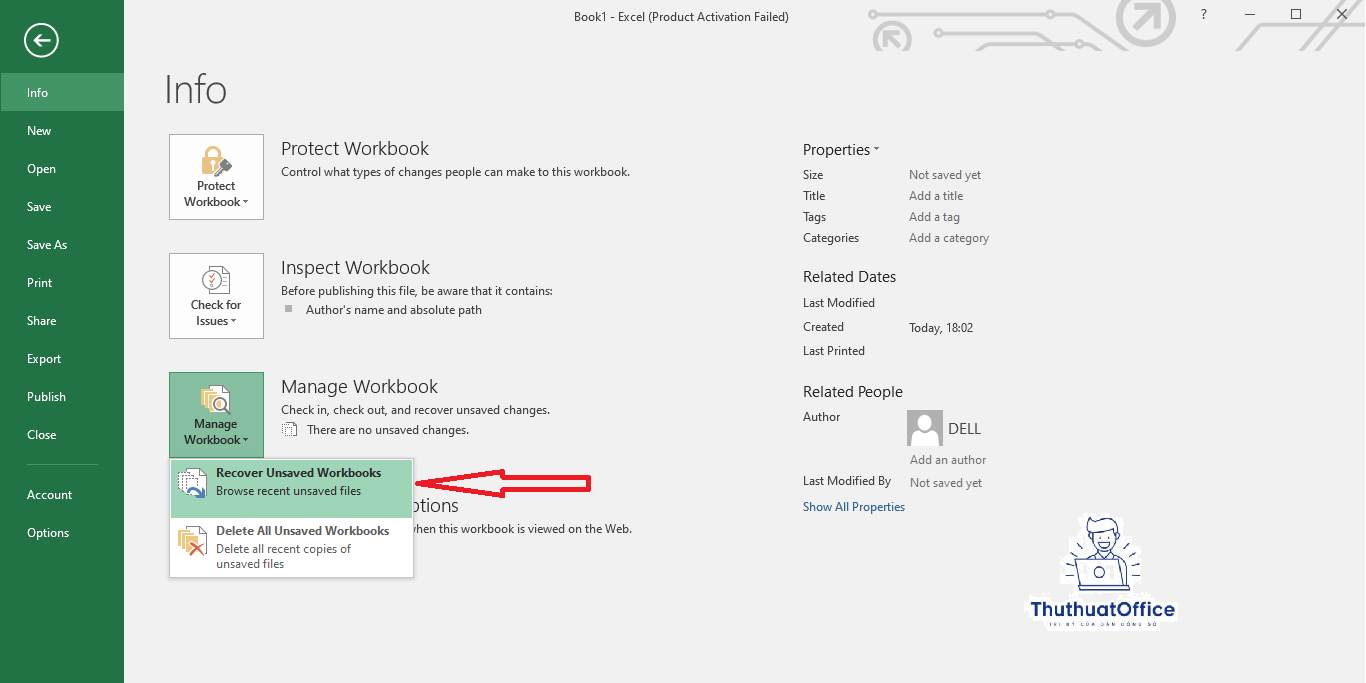Collapse the Manage Workbook dropdown button
This screenshot has height=683, width=1366.
pyautogui.click(x=216, y=415)
